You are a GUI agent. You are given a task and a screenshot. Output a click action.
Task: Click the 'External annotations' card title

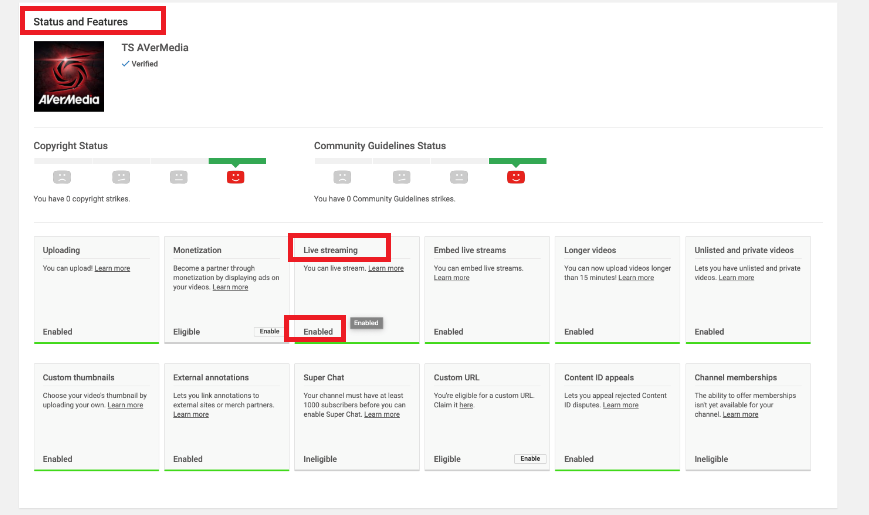(211, 378)
